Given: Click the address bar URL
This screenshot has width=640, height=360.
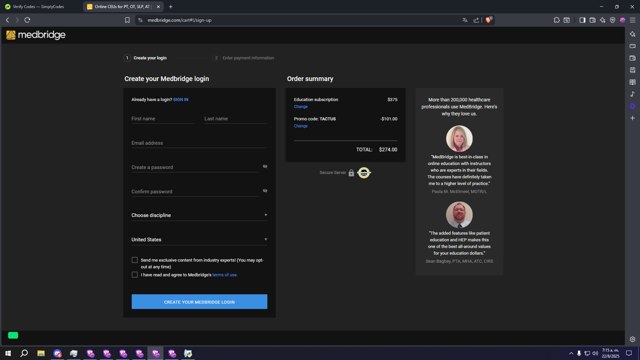Looking at the screenshot, I should click(180, 20).
